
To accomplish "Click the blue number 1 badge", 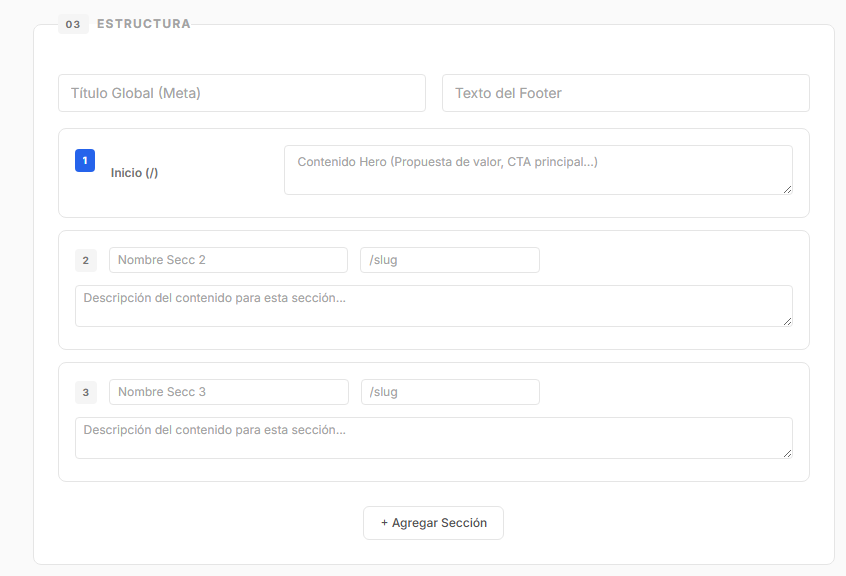I will [x=85, y=160].
